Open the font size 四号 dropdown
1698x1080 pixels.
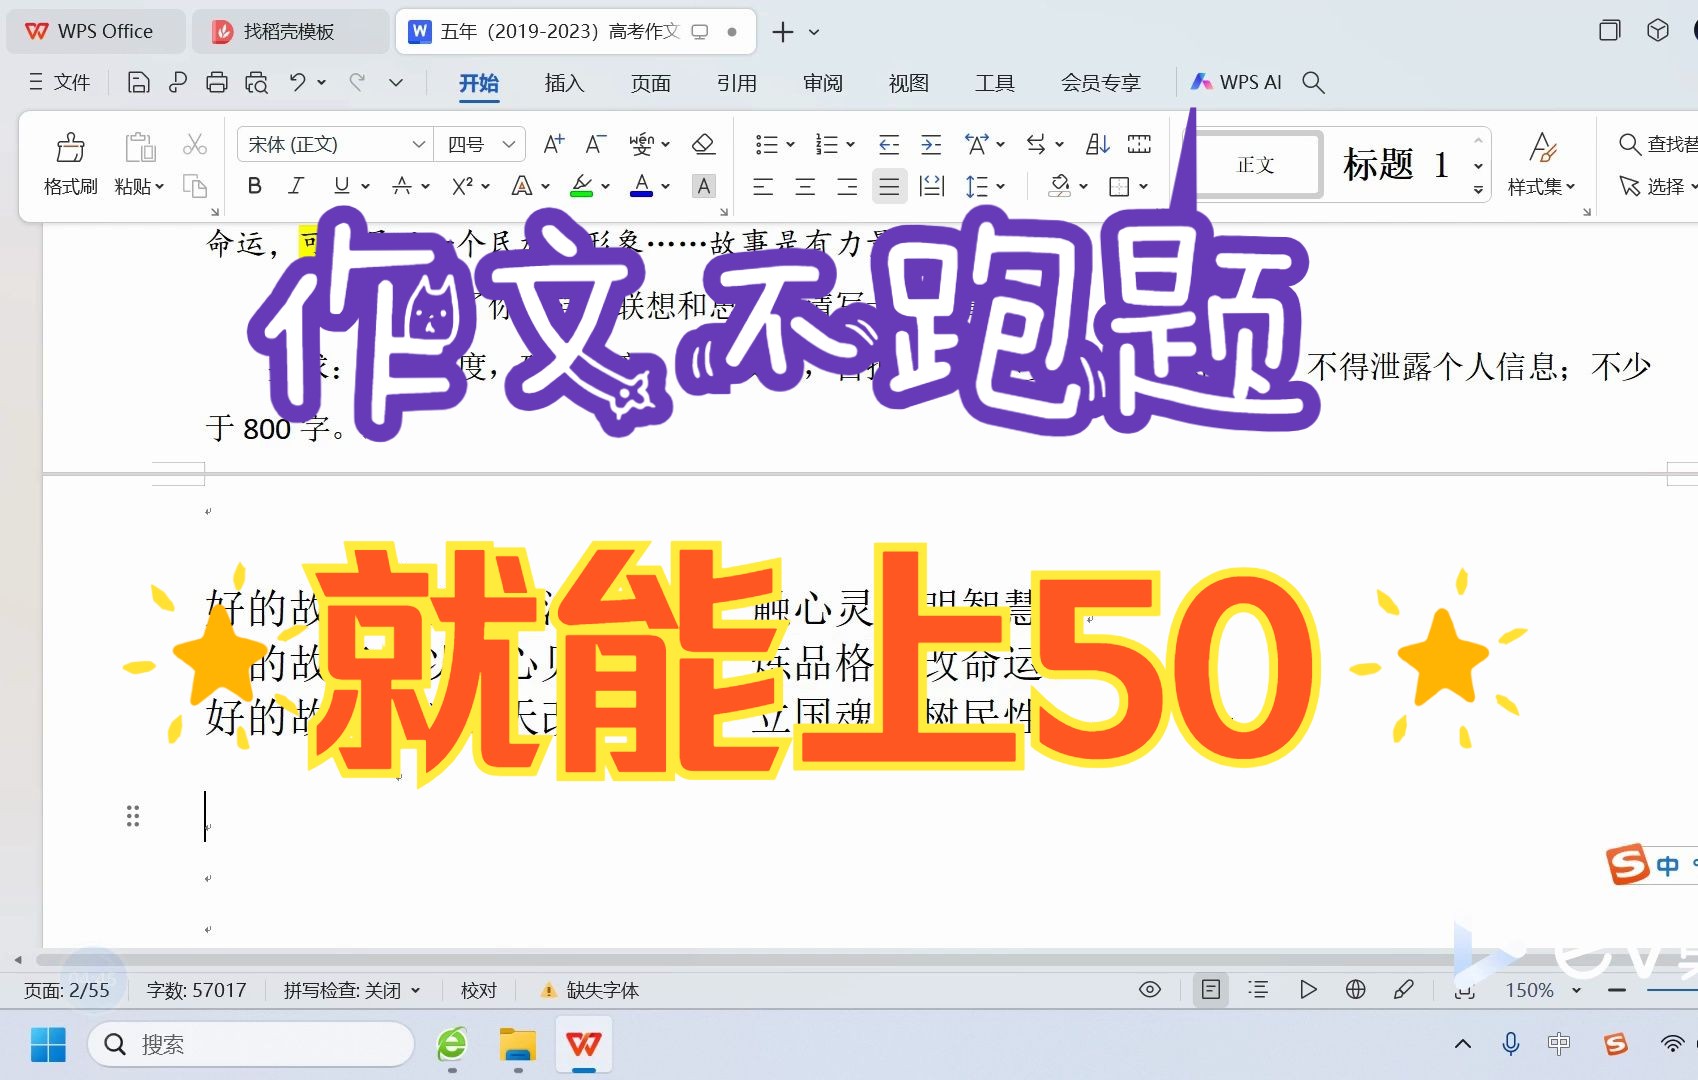click(x=508, y=145)
